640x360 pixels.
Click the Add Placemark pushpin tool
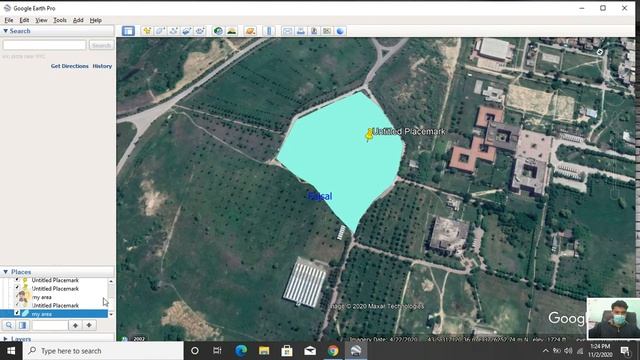(147, 31)
